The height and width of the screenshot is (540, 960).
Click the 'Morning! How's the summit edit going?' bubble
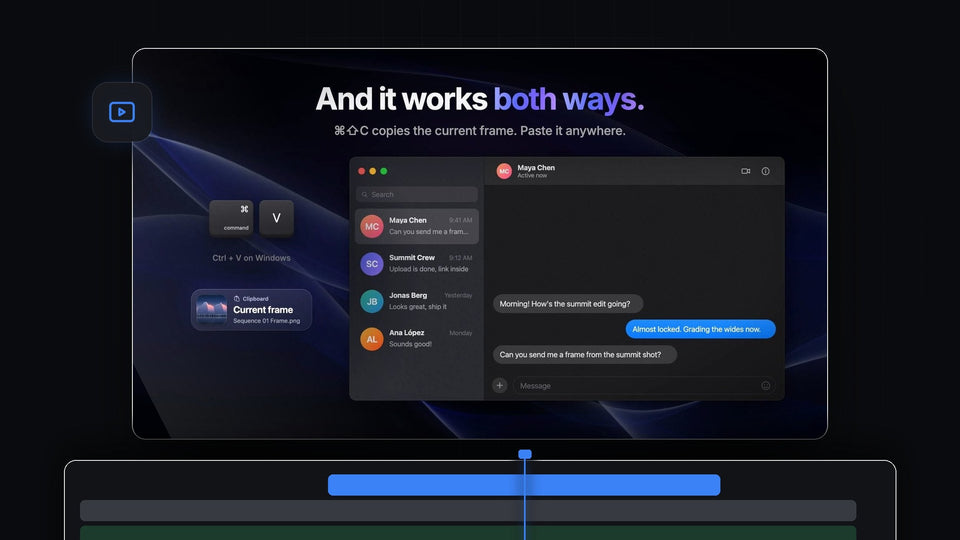[x=568, y=304]
